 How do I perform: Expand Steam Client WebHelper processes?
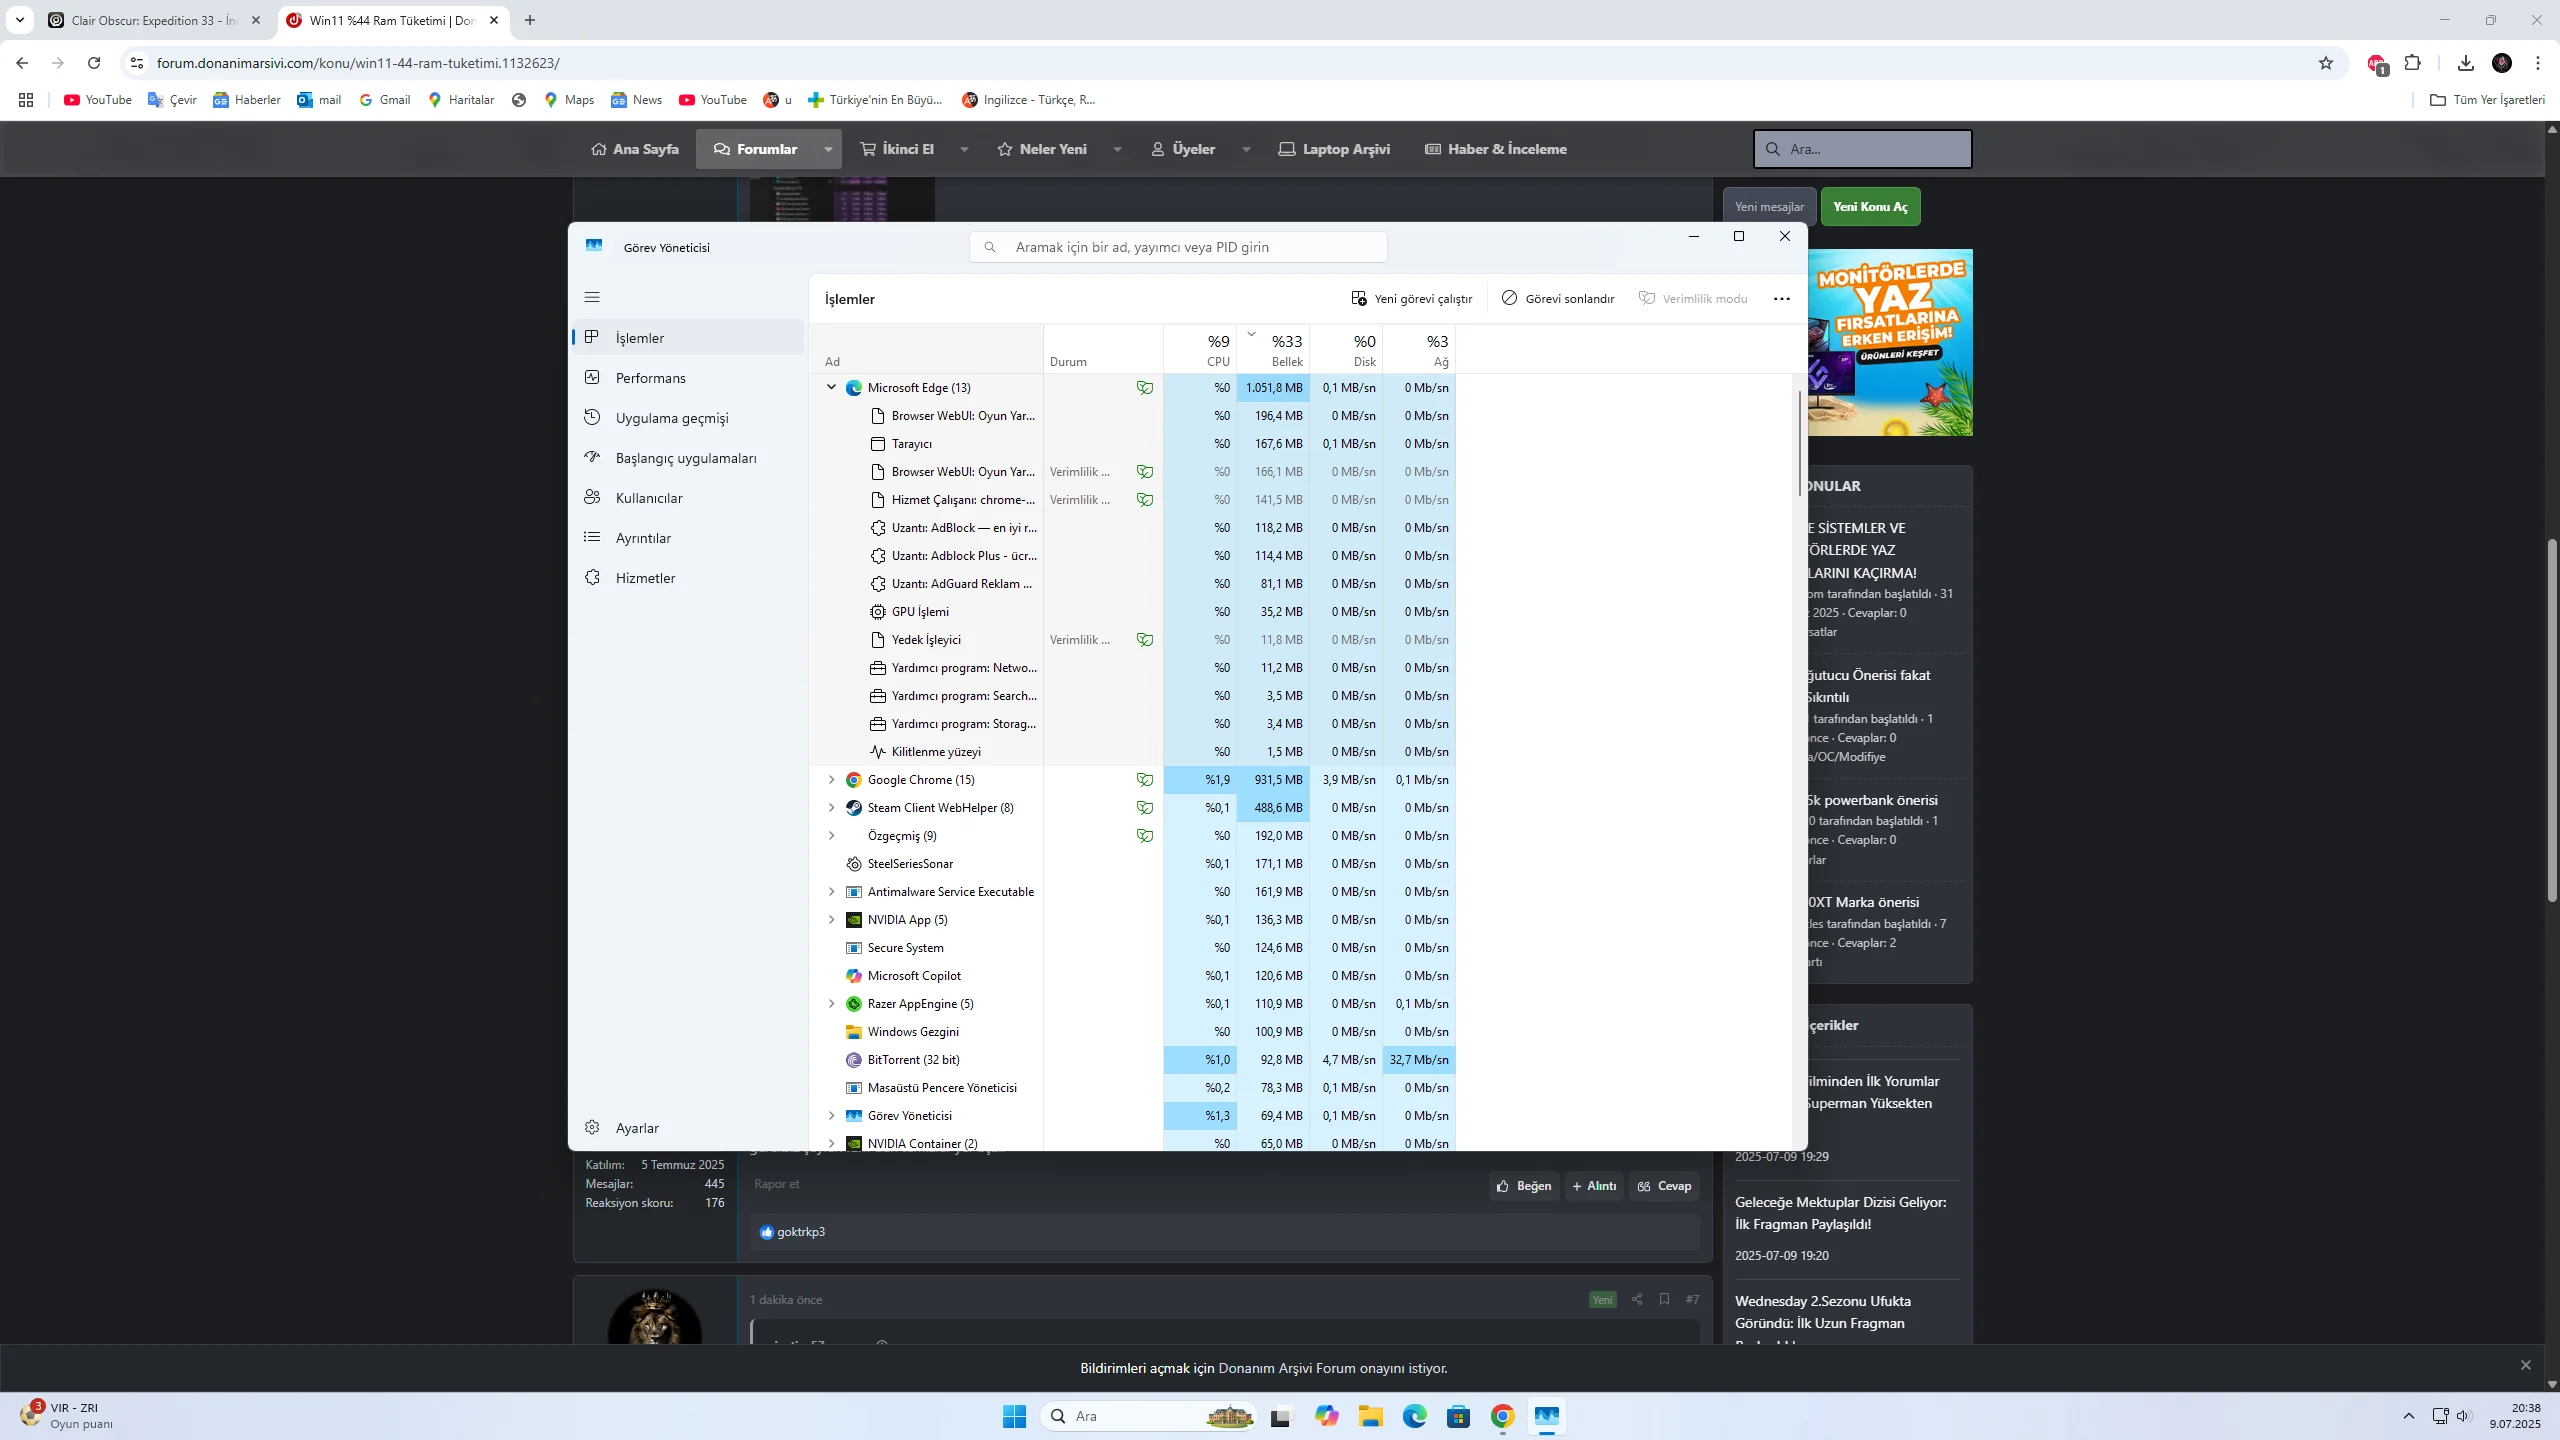tap(831, 807)
